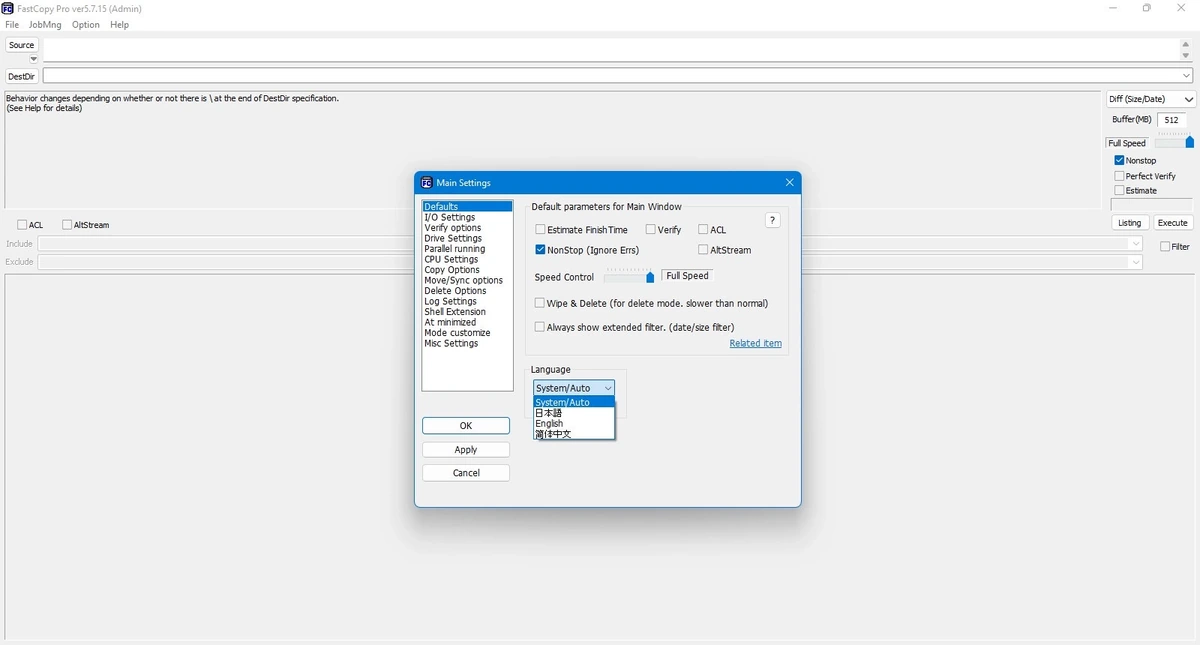Screen dimensions: 1200x645
Task: Open Parallel running settings
Action: pyautogui.click(x=467, y=249)
